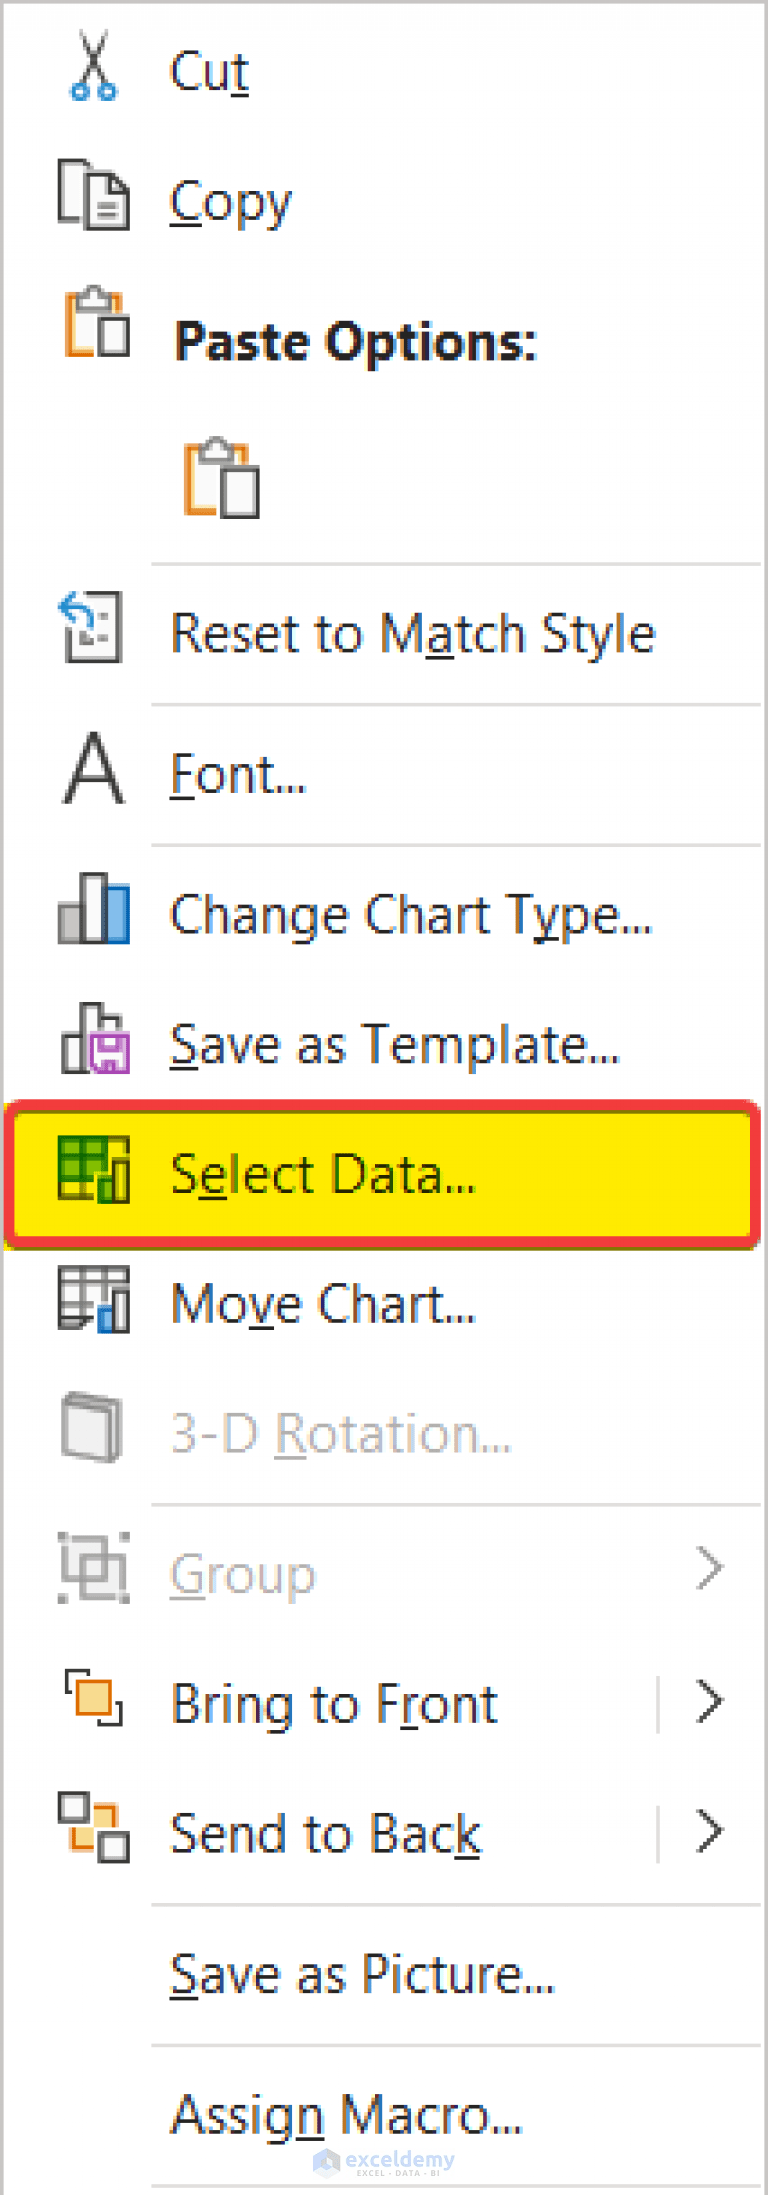
Task: Click the Change Chart Type bar-chart icon
Action: (x=91, y=912)
